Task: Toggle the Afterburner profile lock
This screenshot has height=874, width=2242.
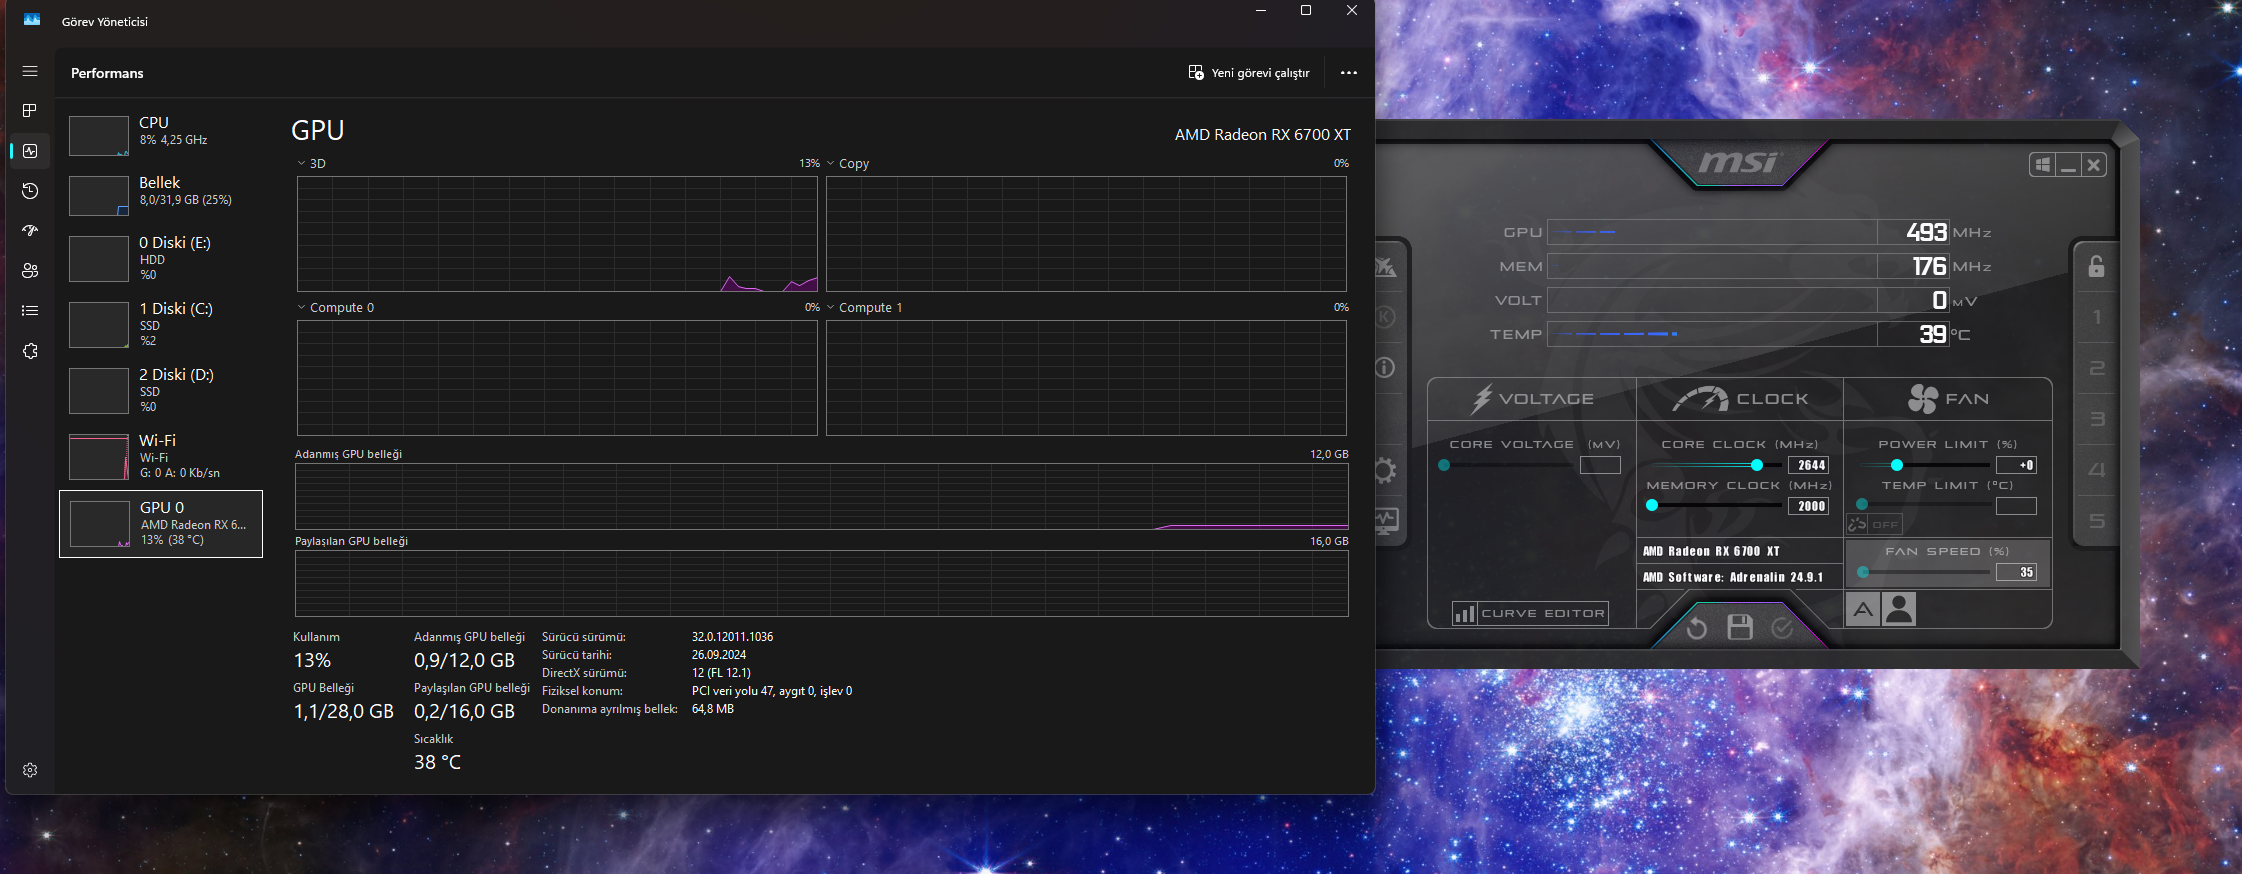Action: tap(2096, 267)
